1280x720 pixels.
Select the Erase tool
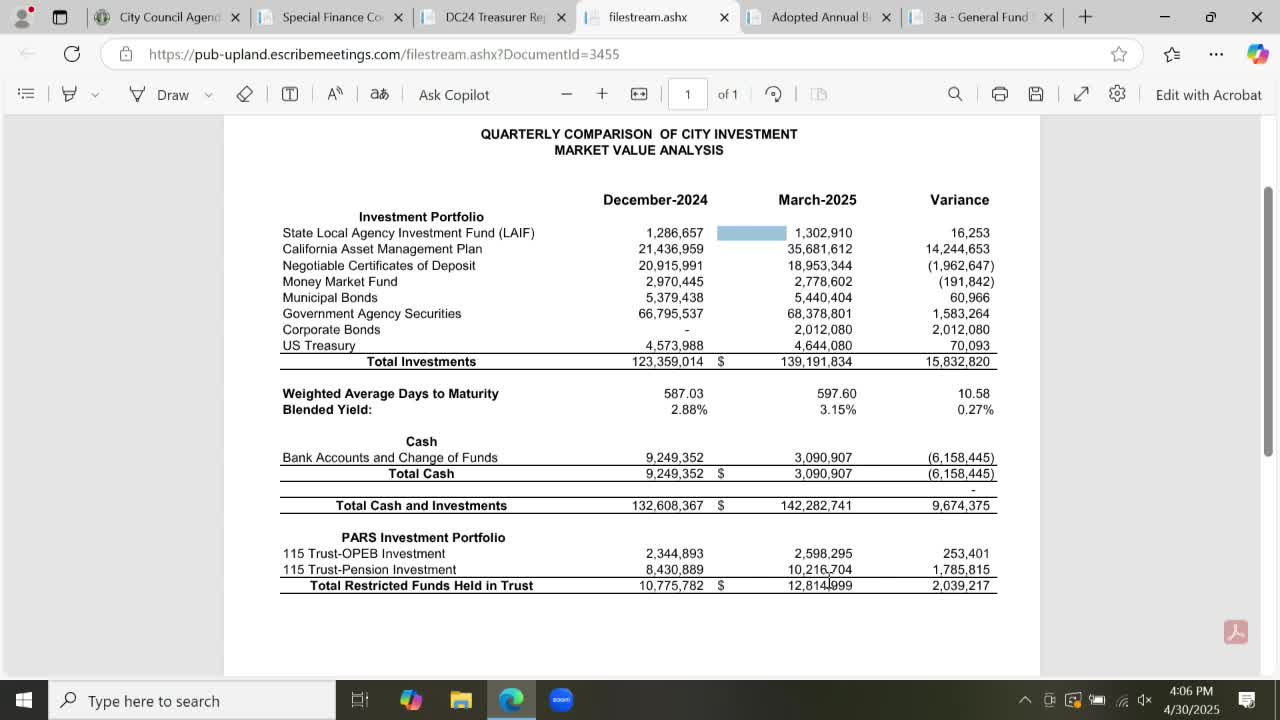(245, 94)
